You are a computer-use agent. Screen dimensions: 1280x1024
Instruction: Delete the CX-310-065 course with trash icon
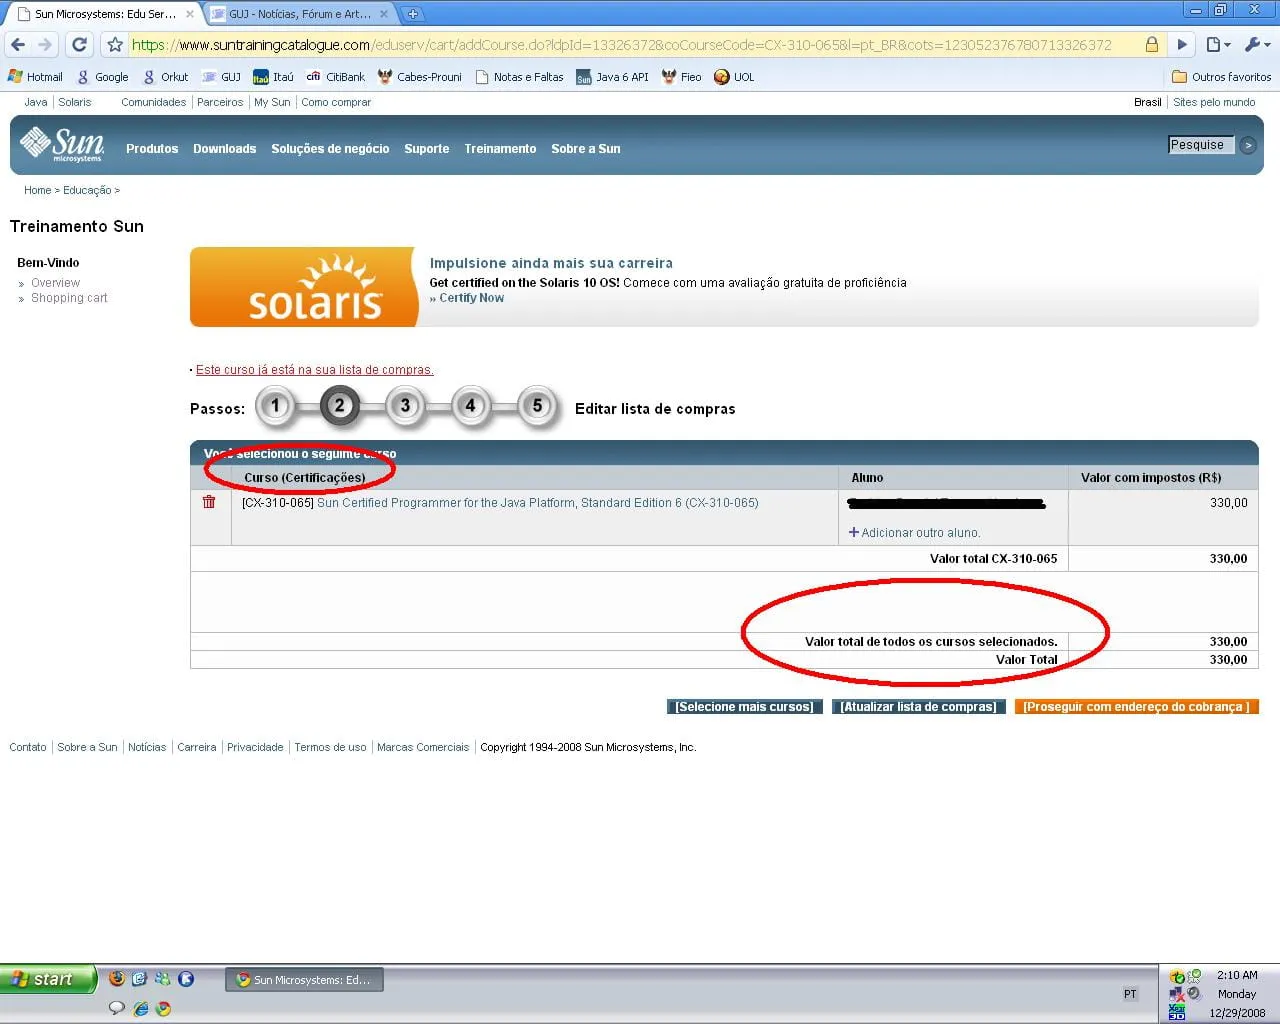pyautogui.click(x=209, y=502)
